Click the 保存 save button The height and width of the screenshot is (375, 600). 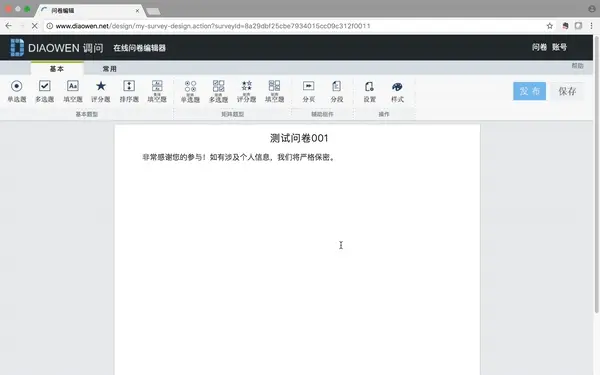click(x=567, y=91)
